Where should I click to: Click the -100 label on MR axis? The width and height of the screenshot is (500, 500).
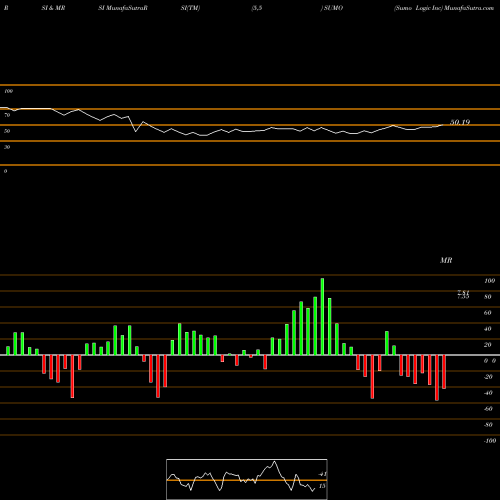click(490, 441)
